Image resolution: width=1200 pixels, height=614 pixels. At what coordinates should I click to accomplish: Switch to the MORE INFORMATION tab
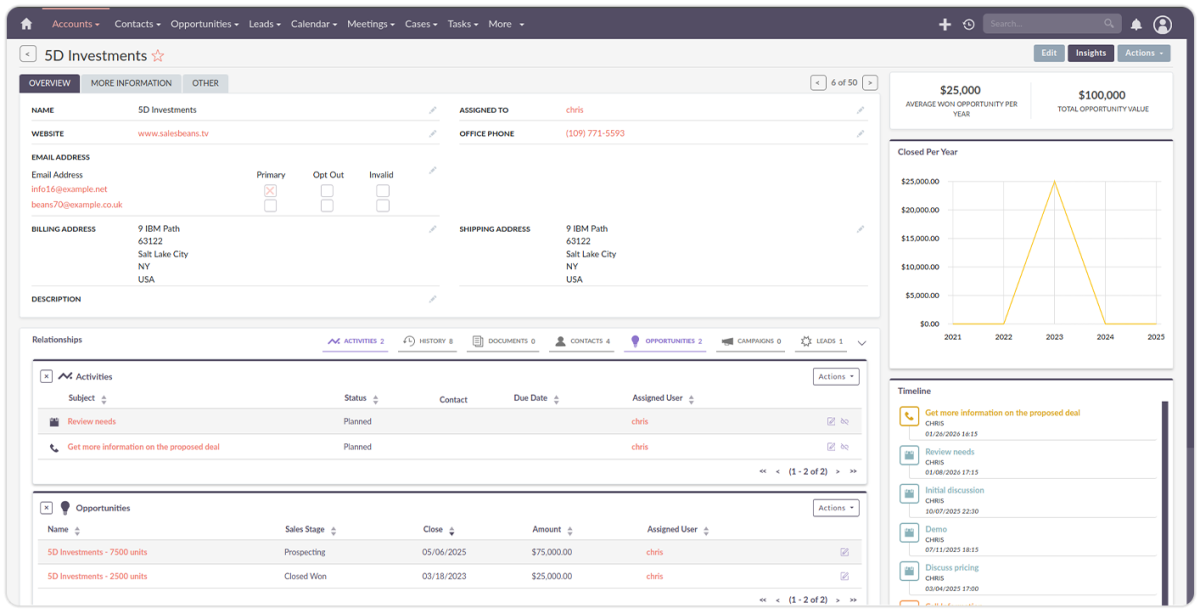point(131,83)
